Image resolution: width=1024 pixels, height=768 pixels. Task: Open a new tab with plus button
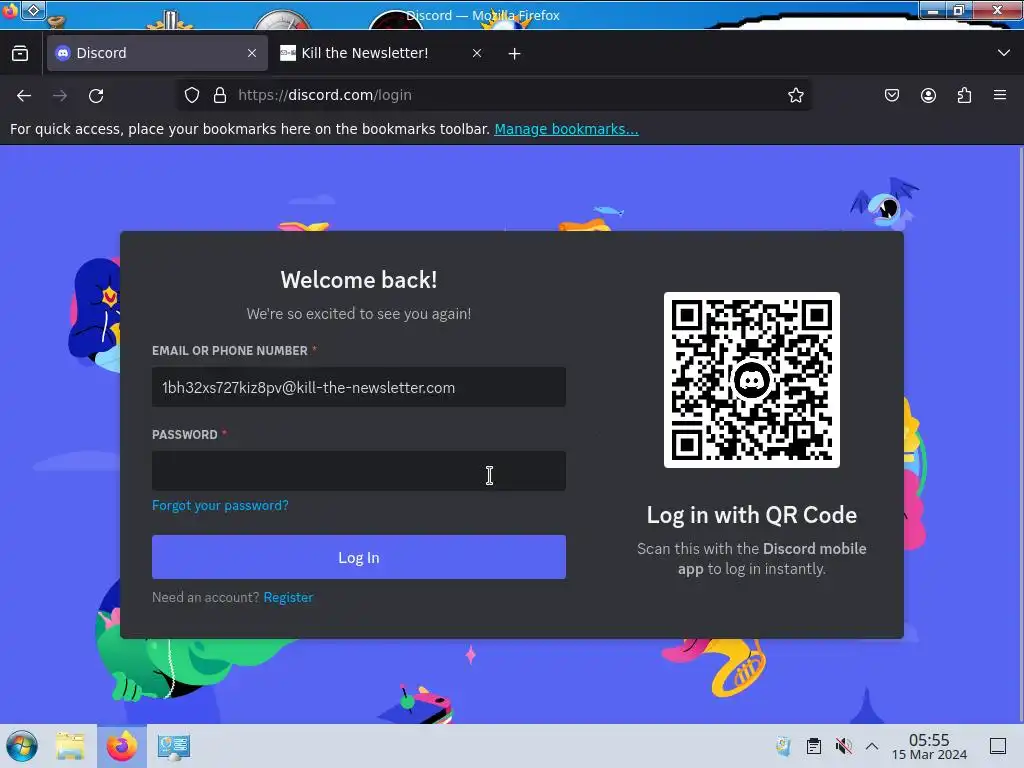pyautogui.click(x=515, y=54)
